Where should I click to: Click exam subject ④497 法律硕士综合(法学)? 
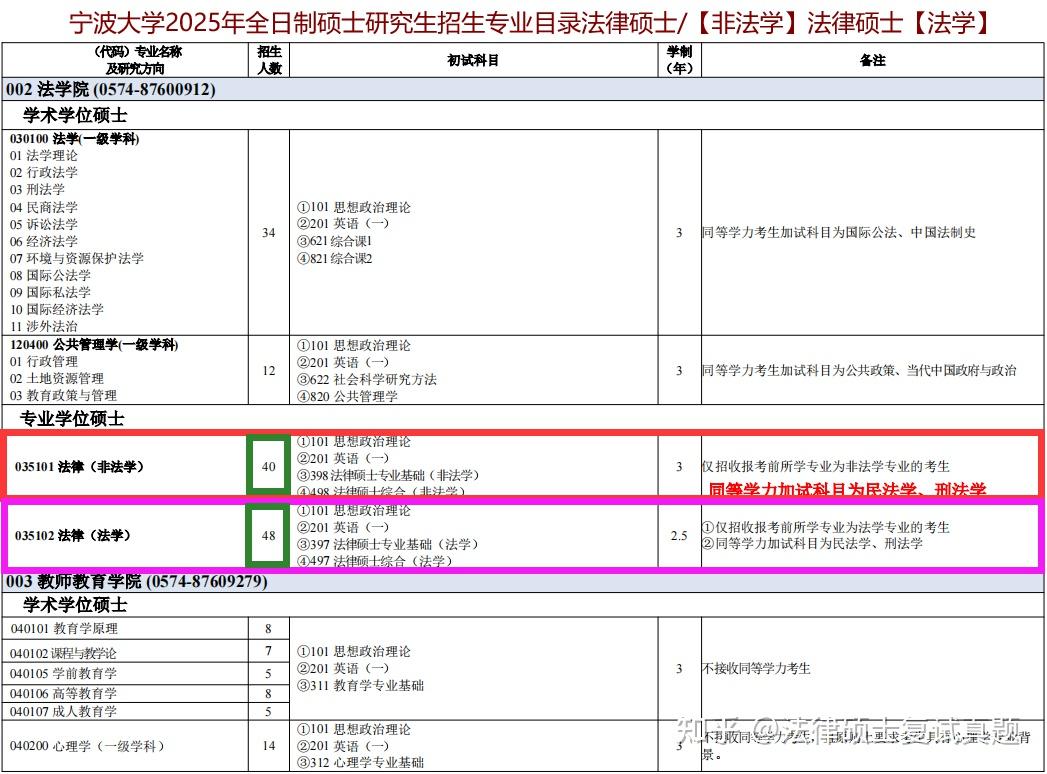pyautogui.click(x=375, y=561)
